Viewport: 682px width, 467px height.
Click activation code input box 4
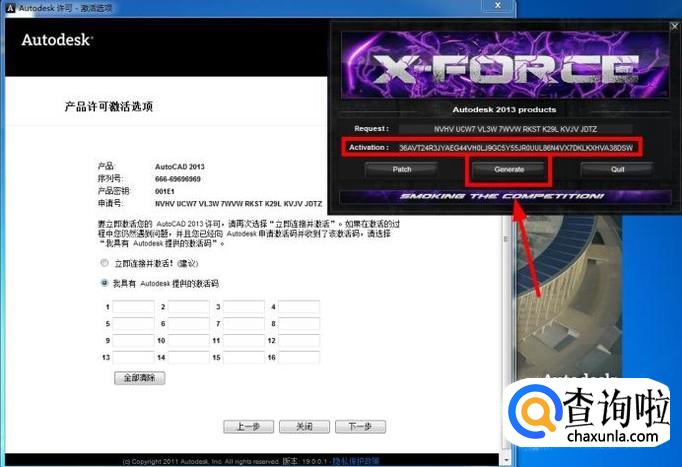tap(299, 307)
